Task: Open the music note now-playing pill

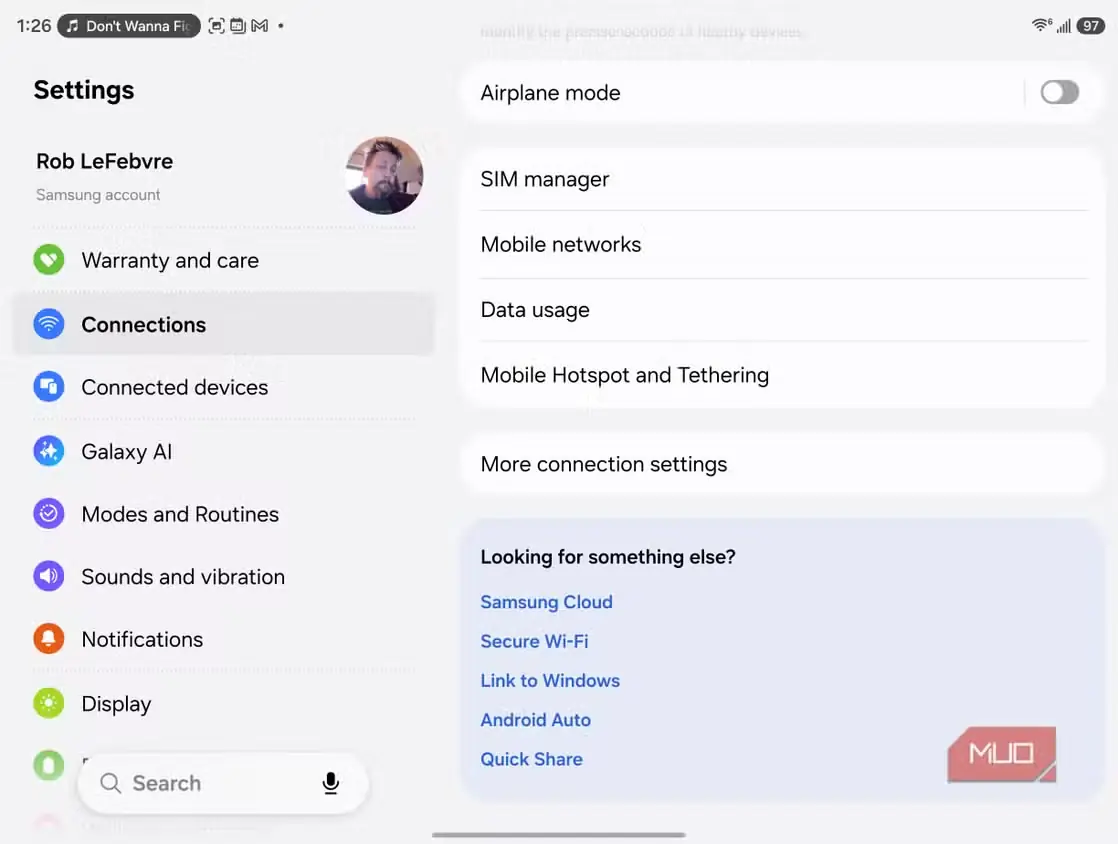Action: coord(129,26)
